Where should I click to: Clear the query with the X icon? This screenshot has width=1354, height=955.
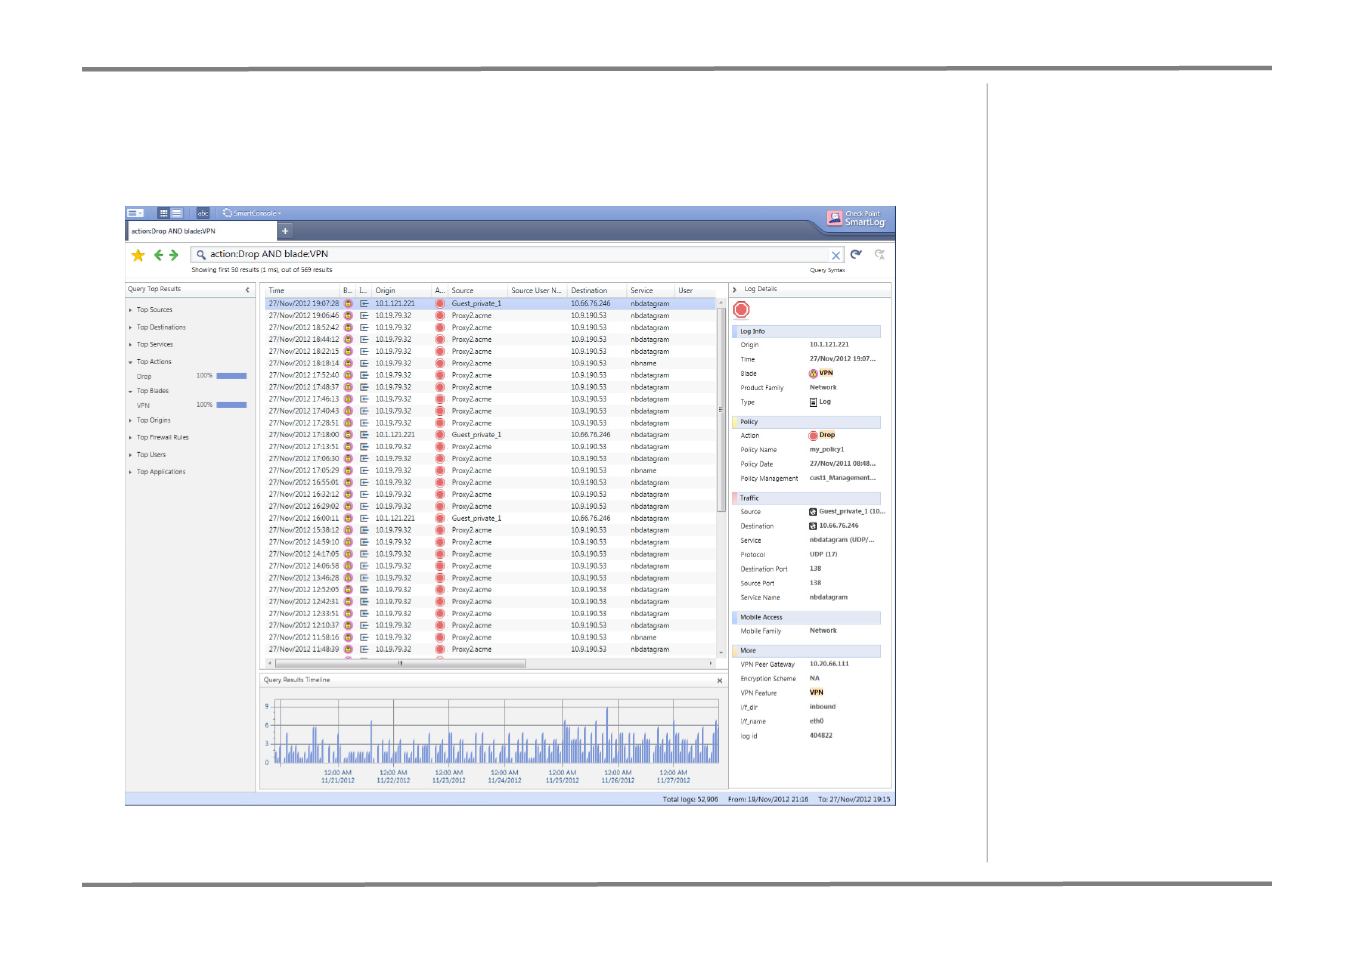coord(836,255)
